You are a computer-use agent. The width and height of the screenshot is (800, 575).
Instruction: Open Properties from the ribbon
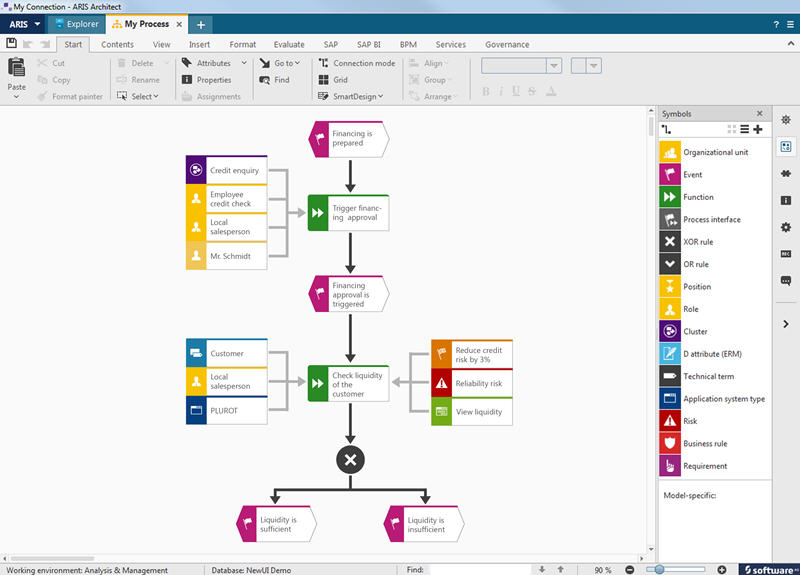[207, 80]
